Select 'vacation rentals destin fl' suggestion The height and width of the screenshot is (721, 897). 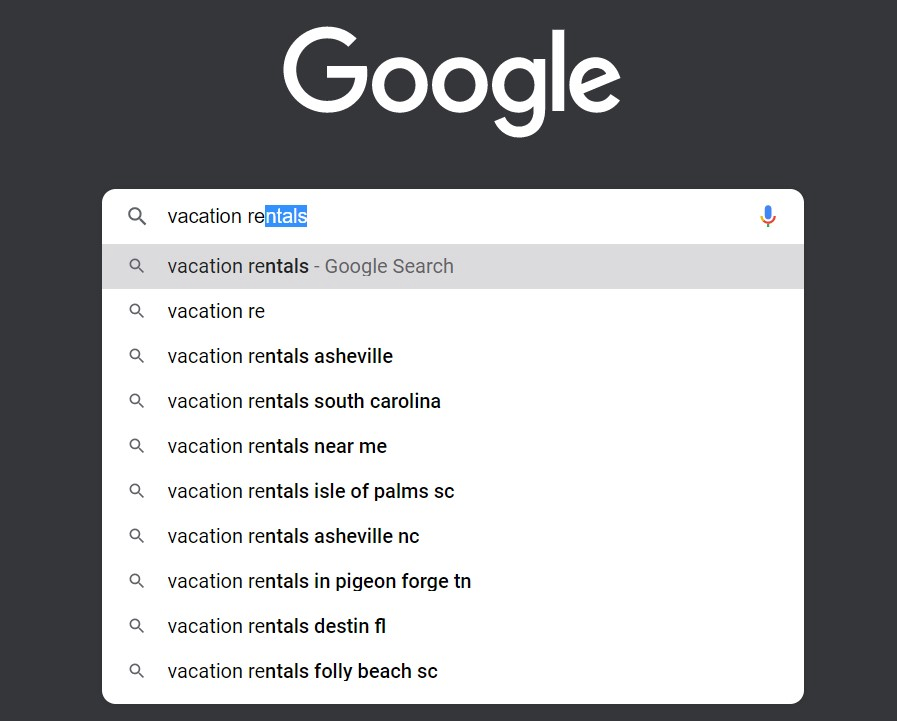(x=453, y=625)
